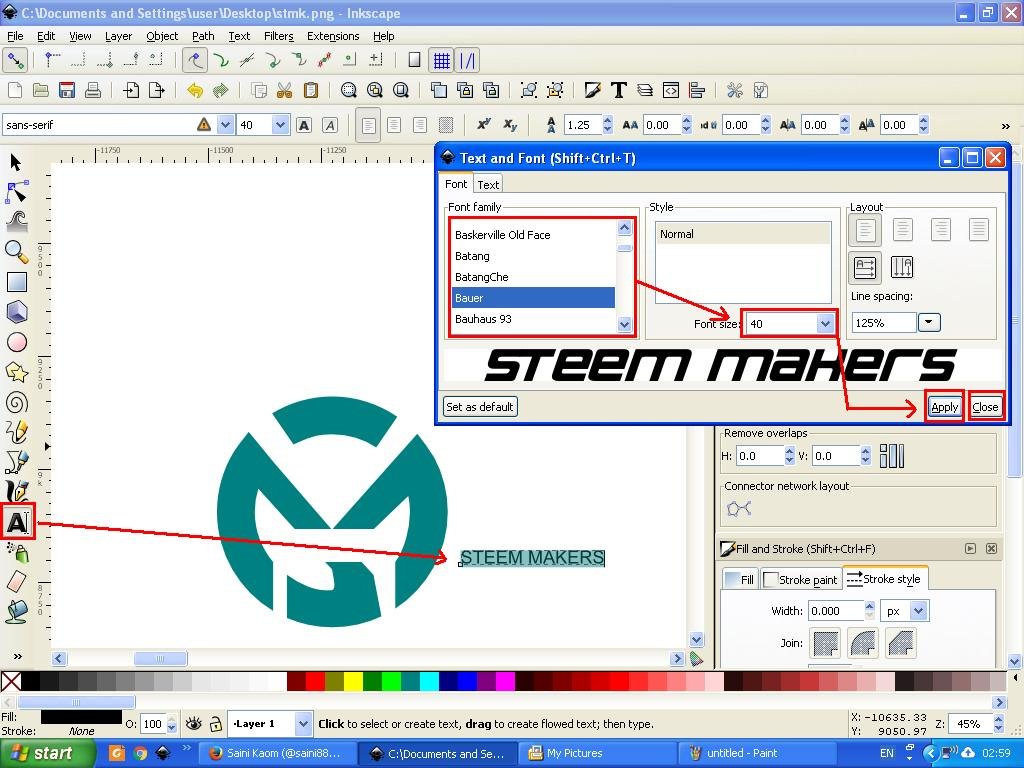Choose the None (X) palette swatch
This screenshot has height=768, width=1024.
(x=10, y=681)
